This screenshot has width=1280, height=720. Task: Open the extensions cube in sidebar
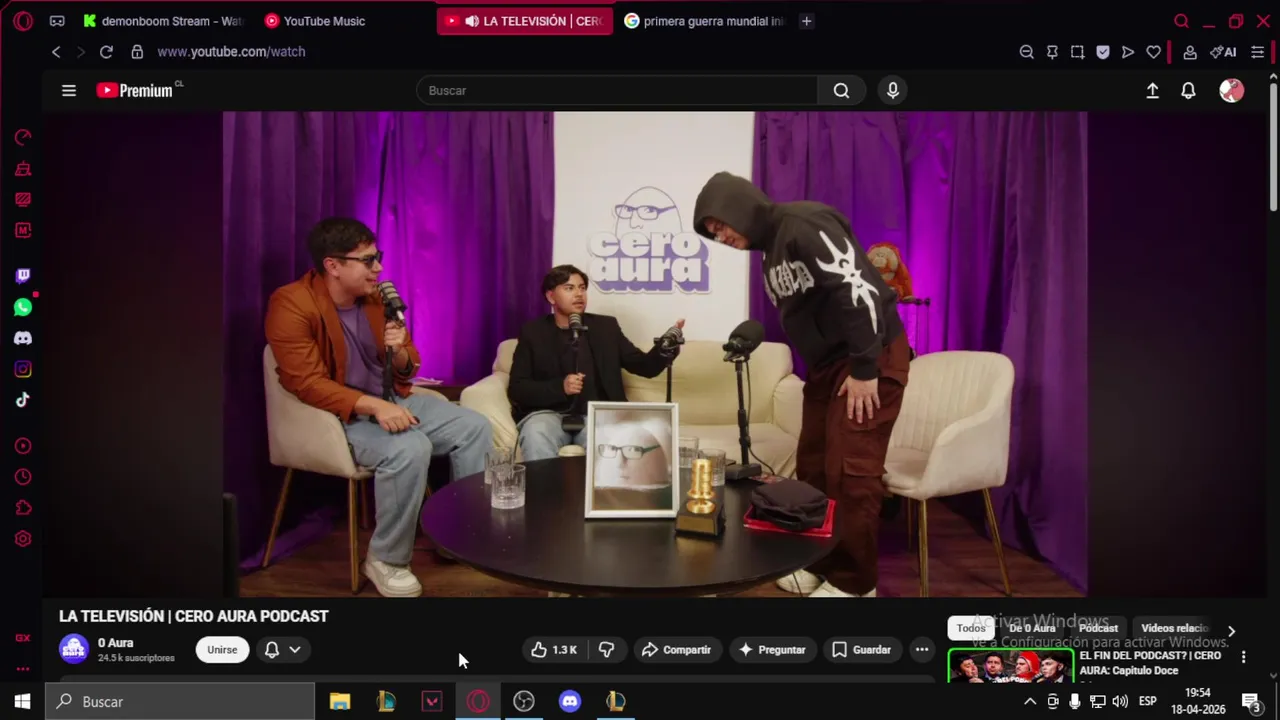tap(23, 508)
